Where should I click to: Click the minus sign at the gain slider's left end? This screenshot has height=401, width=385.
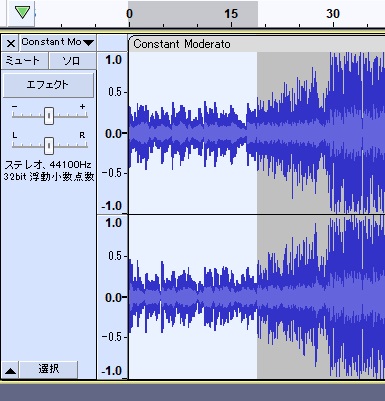(14, 107)
